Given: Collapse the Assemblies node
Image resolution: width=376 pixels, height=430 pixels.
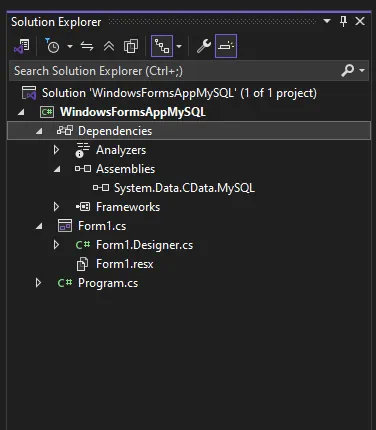Looking at the screenshot, I should point(57,169).
